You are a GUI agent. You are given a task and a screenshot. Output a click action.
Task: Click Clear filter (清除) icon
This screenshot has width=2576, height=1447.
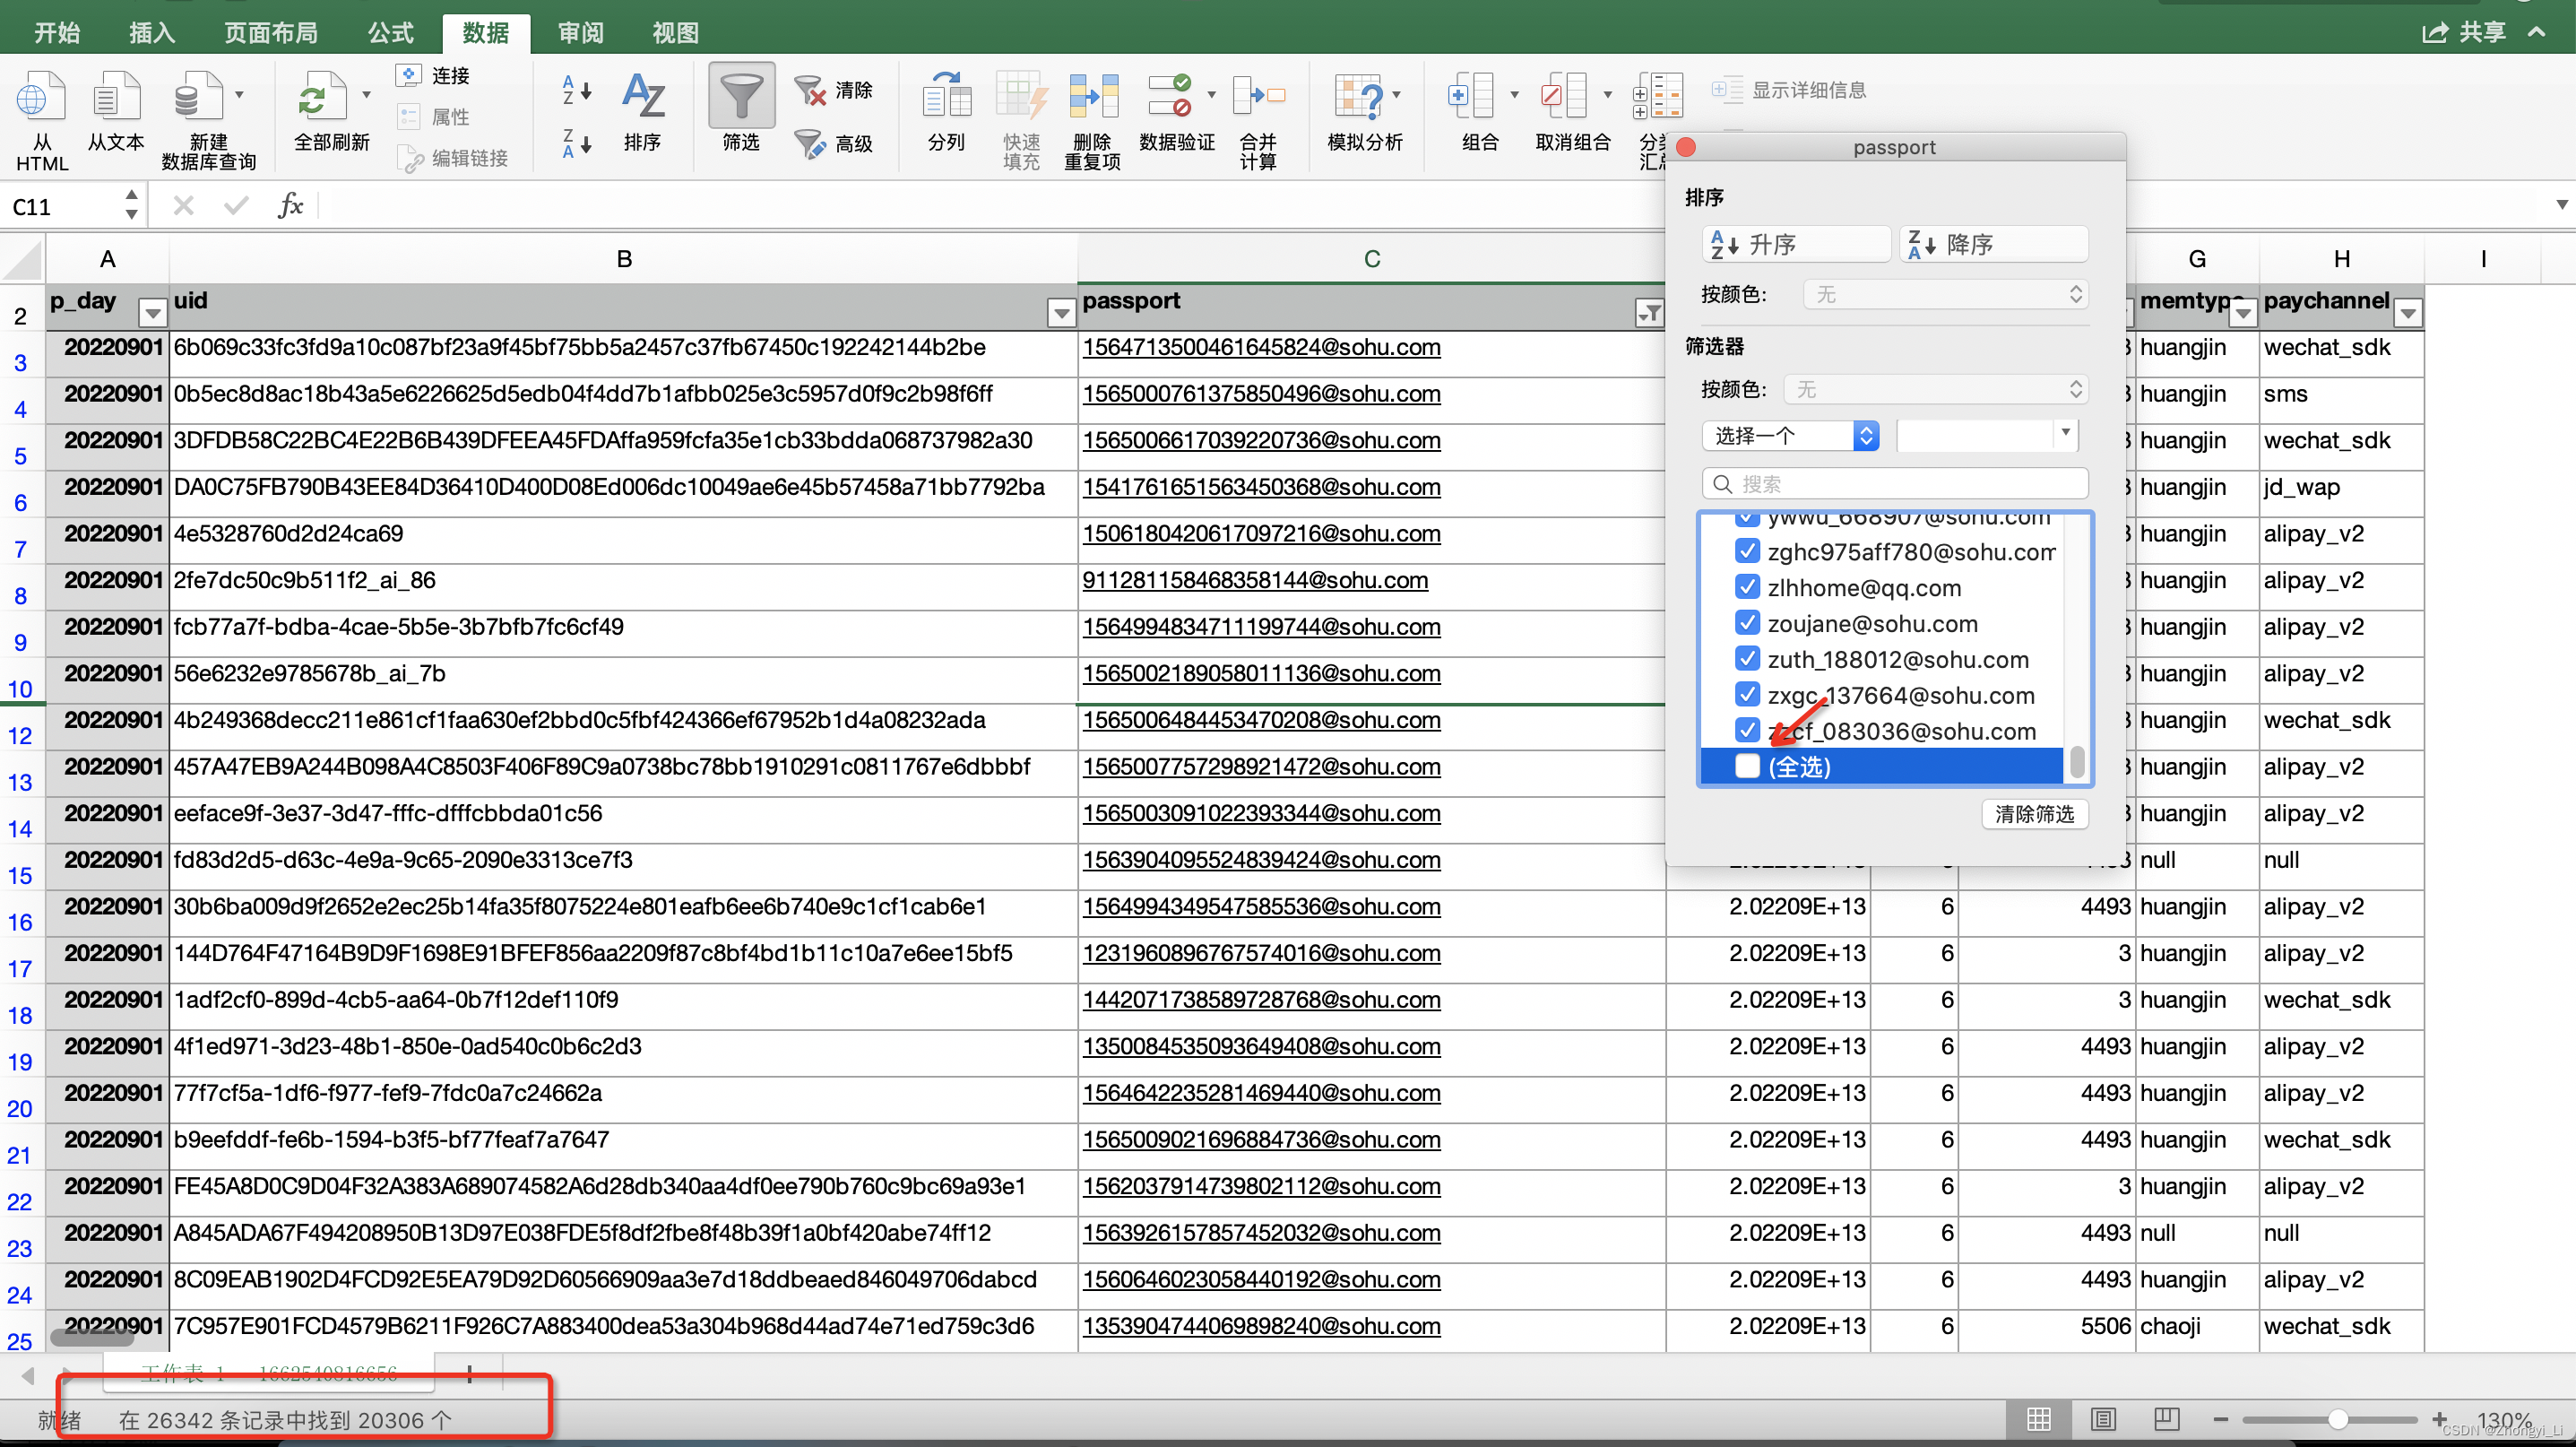(809, 90)
